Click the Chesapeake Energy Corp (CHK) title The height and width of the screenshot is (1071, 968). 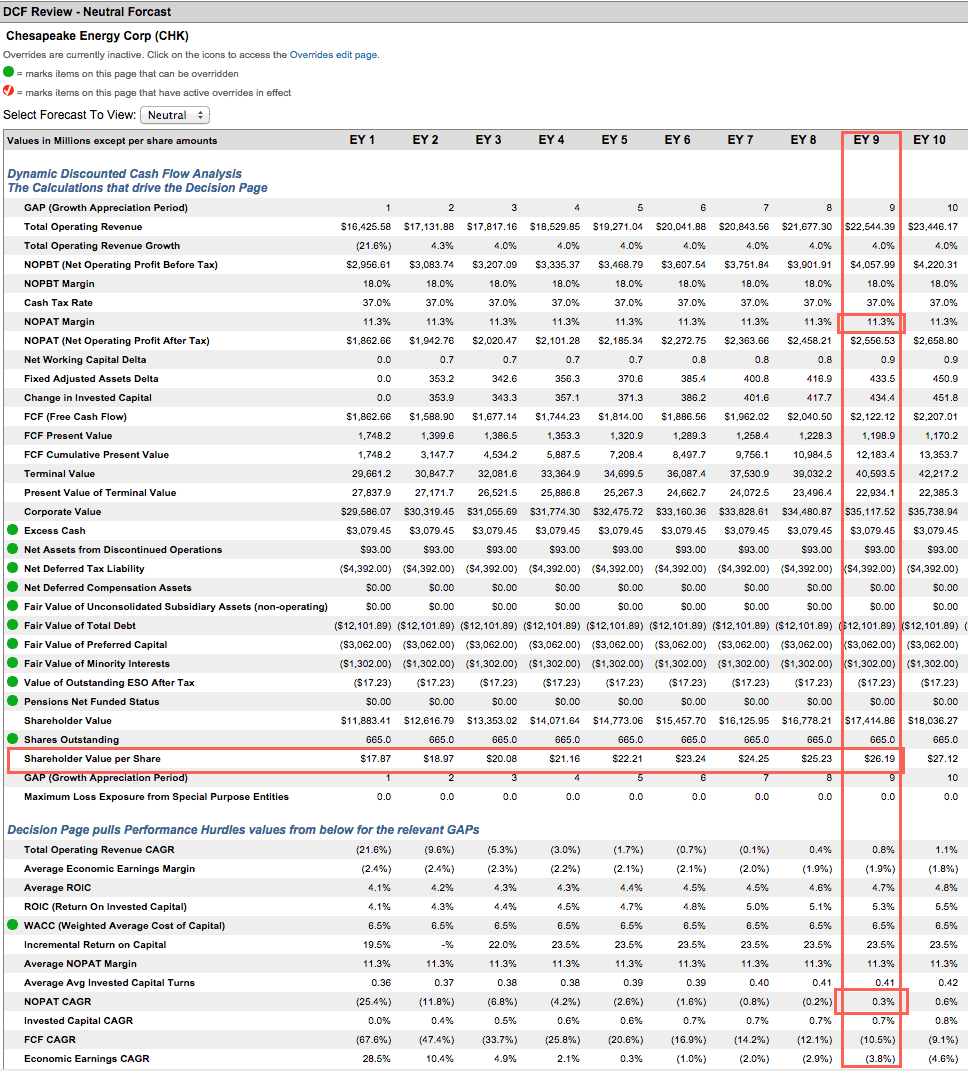97,36
